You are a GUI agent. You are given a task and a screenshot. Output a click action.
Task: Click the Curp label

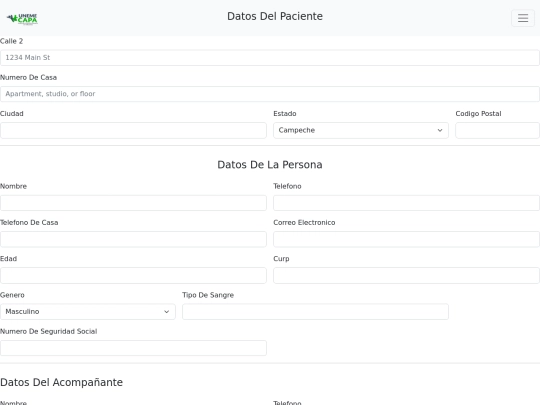coord(281,259)
